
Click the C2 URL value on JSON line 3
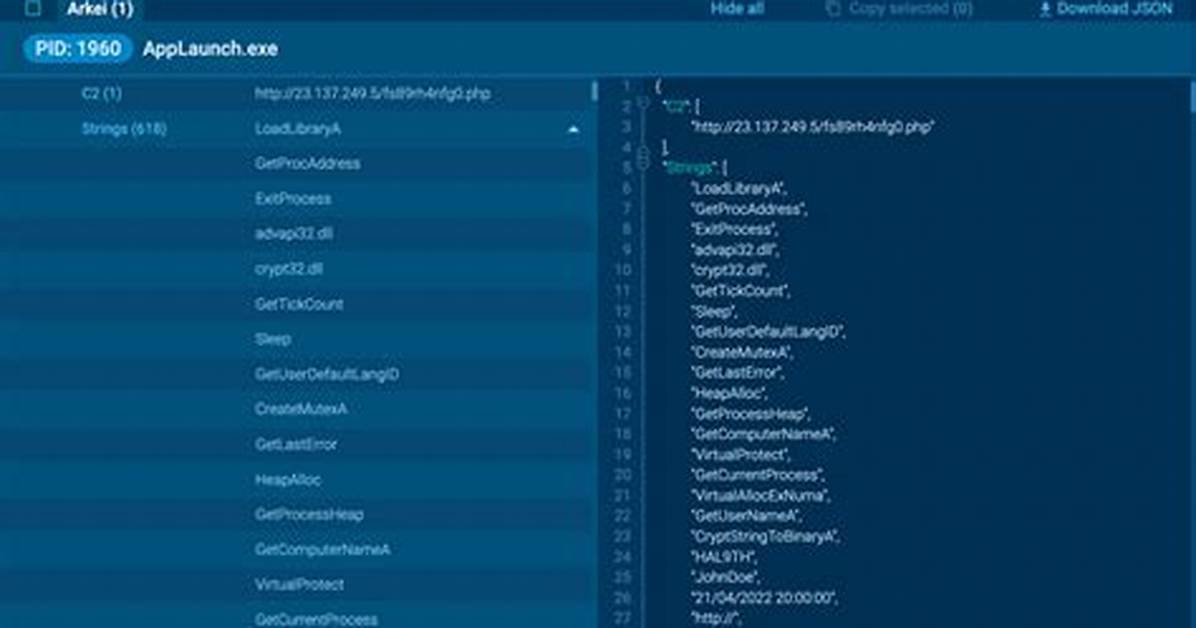click(812, 127)
